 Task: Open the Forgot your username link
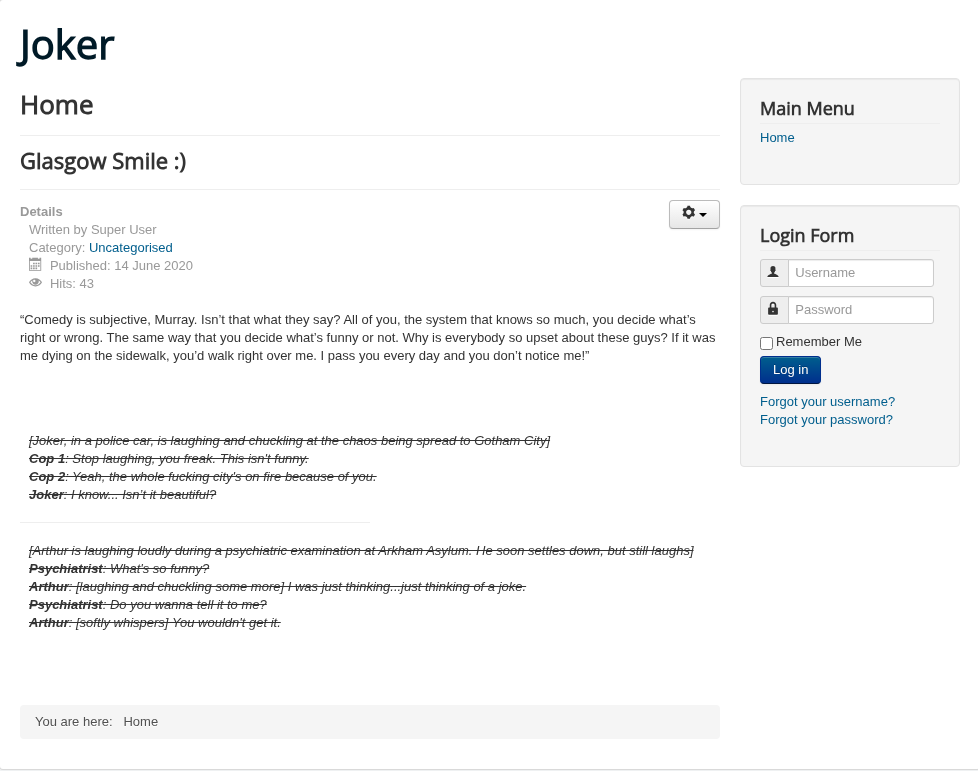click(827, 402)
